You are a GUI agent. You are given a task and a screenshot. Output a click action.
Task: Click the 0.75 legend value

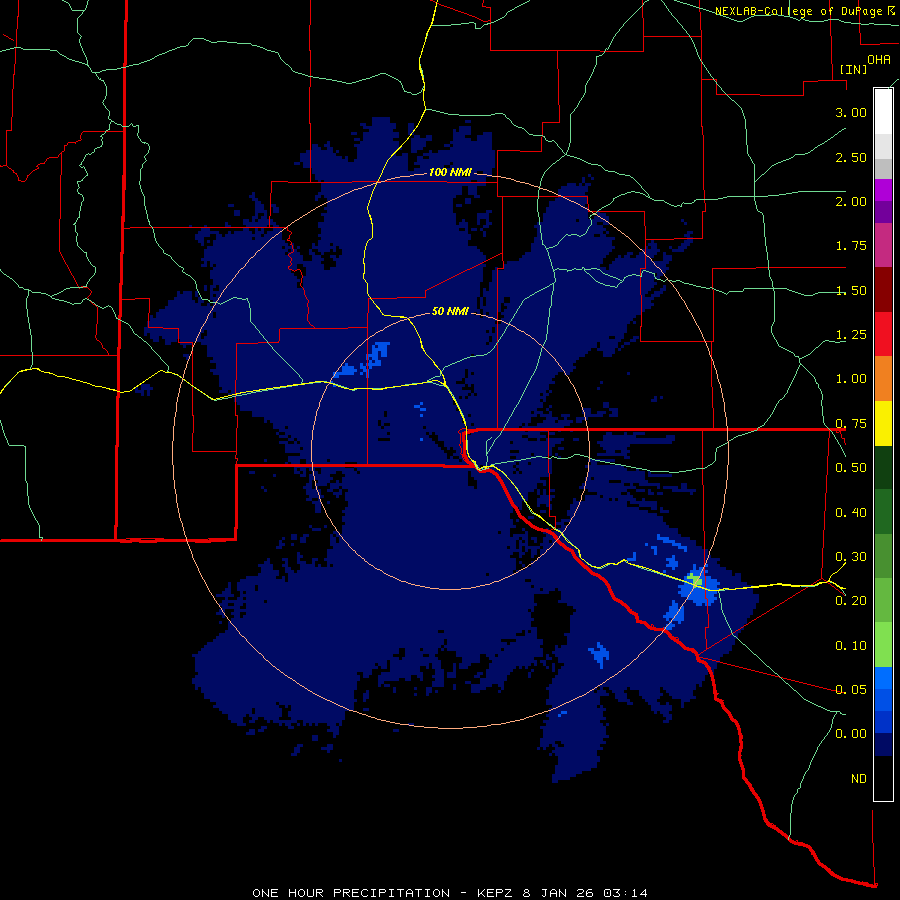click(x=851, y=424)
